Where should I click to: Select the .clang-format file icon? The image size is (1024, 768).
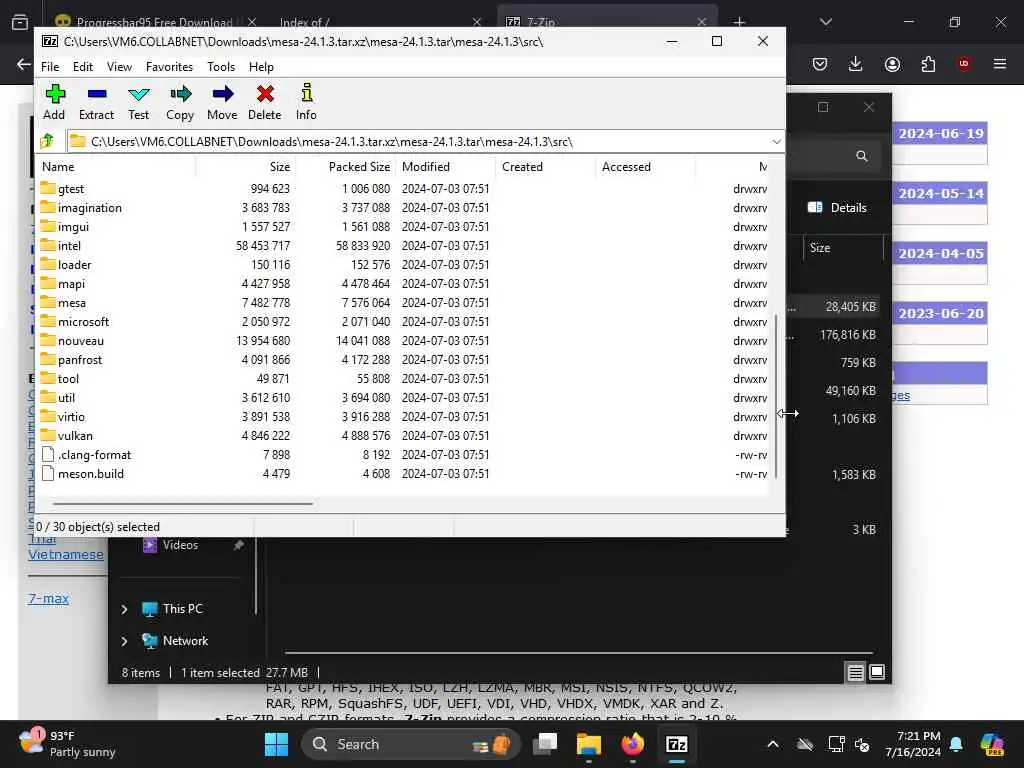point(48,455)
